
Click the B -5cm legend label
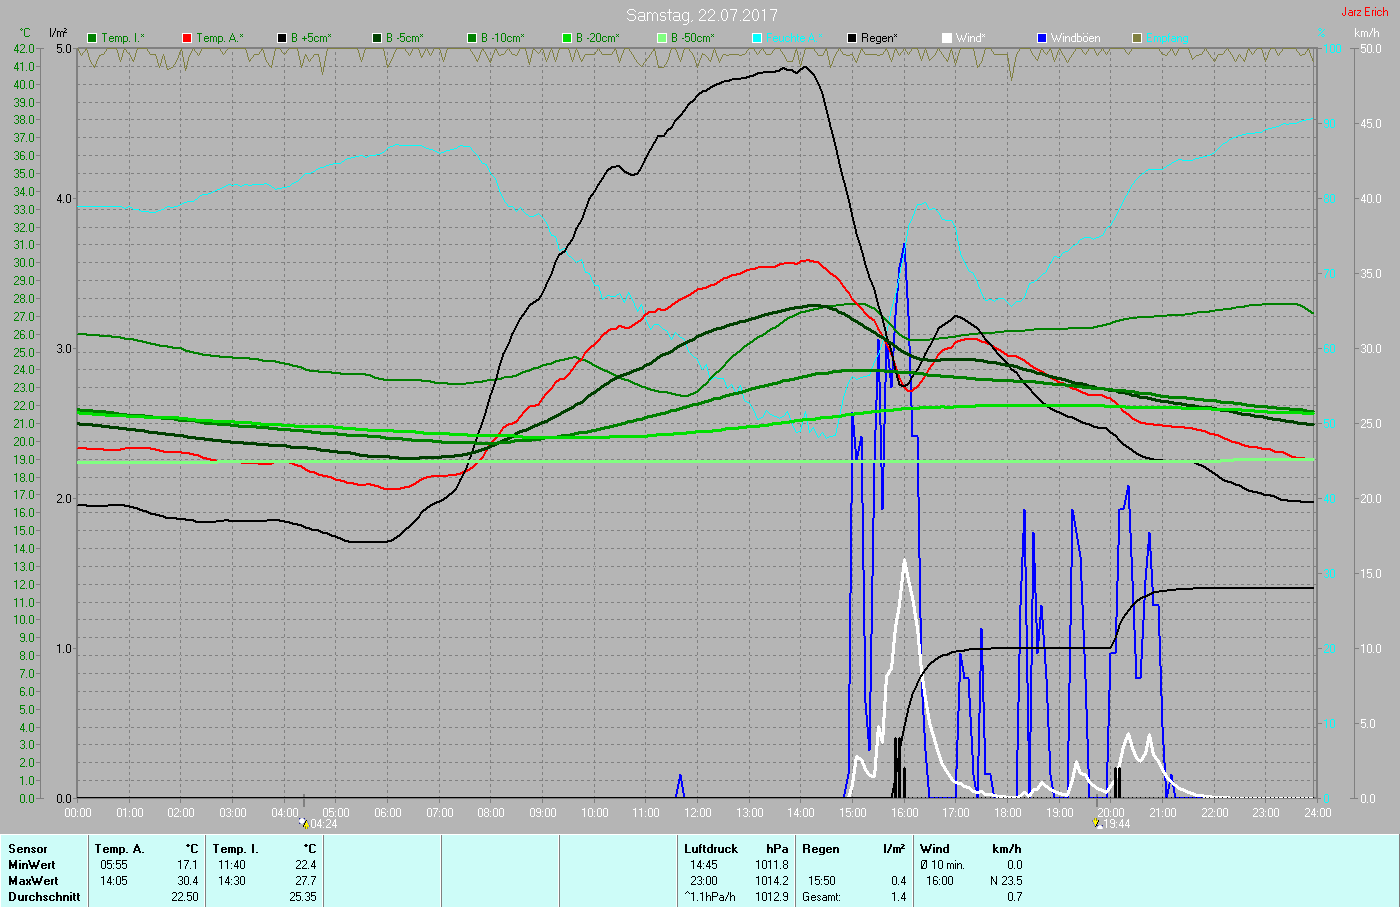click(404, 38)
